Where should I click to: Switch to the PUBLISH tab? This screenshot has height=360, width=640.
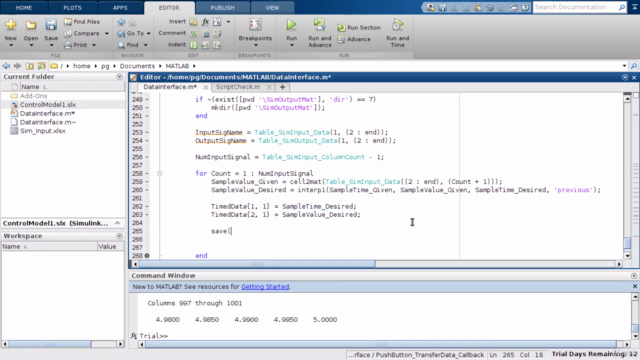[x=222, y=8]
